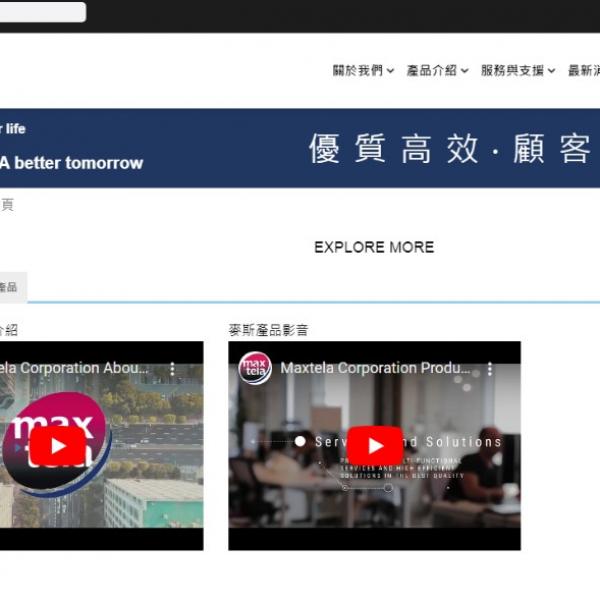
Task: Click the A better tomorrow banner text
Action: 72,163
